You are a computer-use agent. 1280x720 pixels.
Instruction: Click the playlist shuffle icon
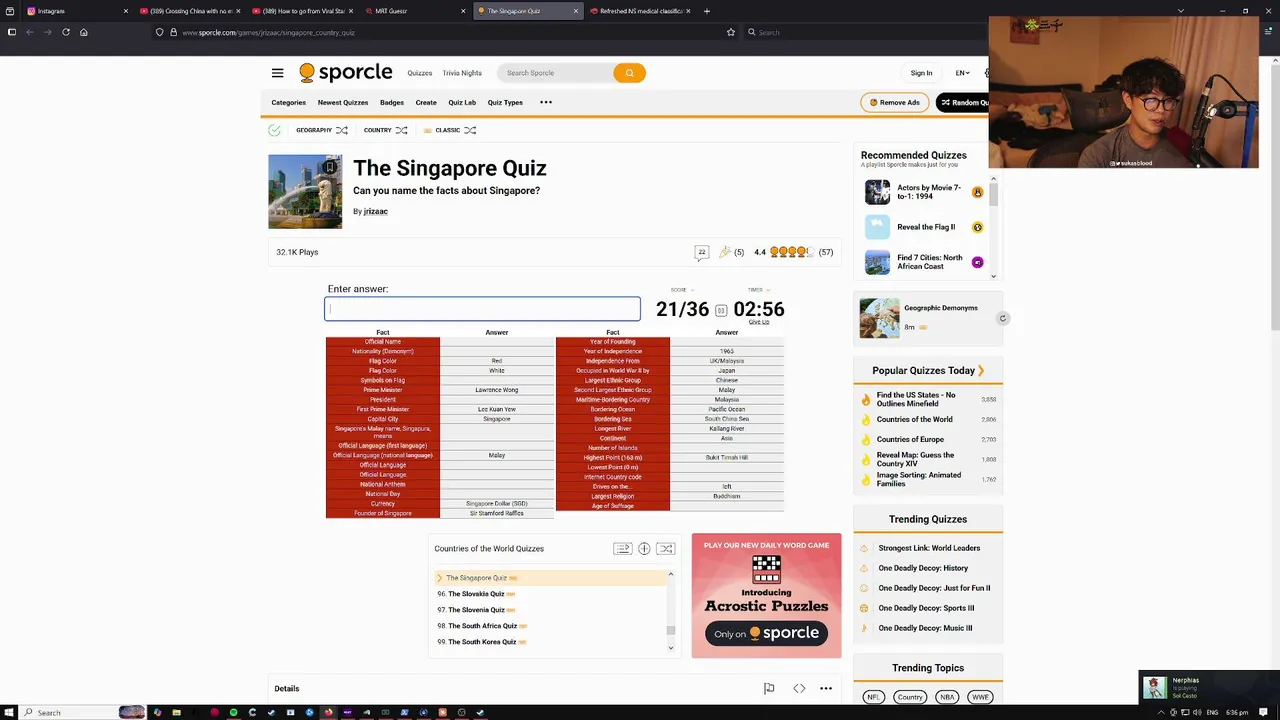pyautogui.click(x=666, y=548)
